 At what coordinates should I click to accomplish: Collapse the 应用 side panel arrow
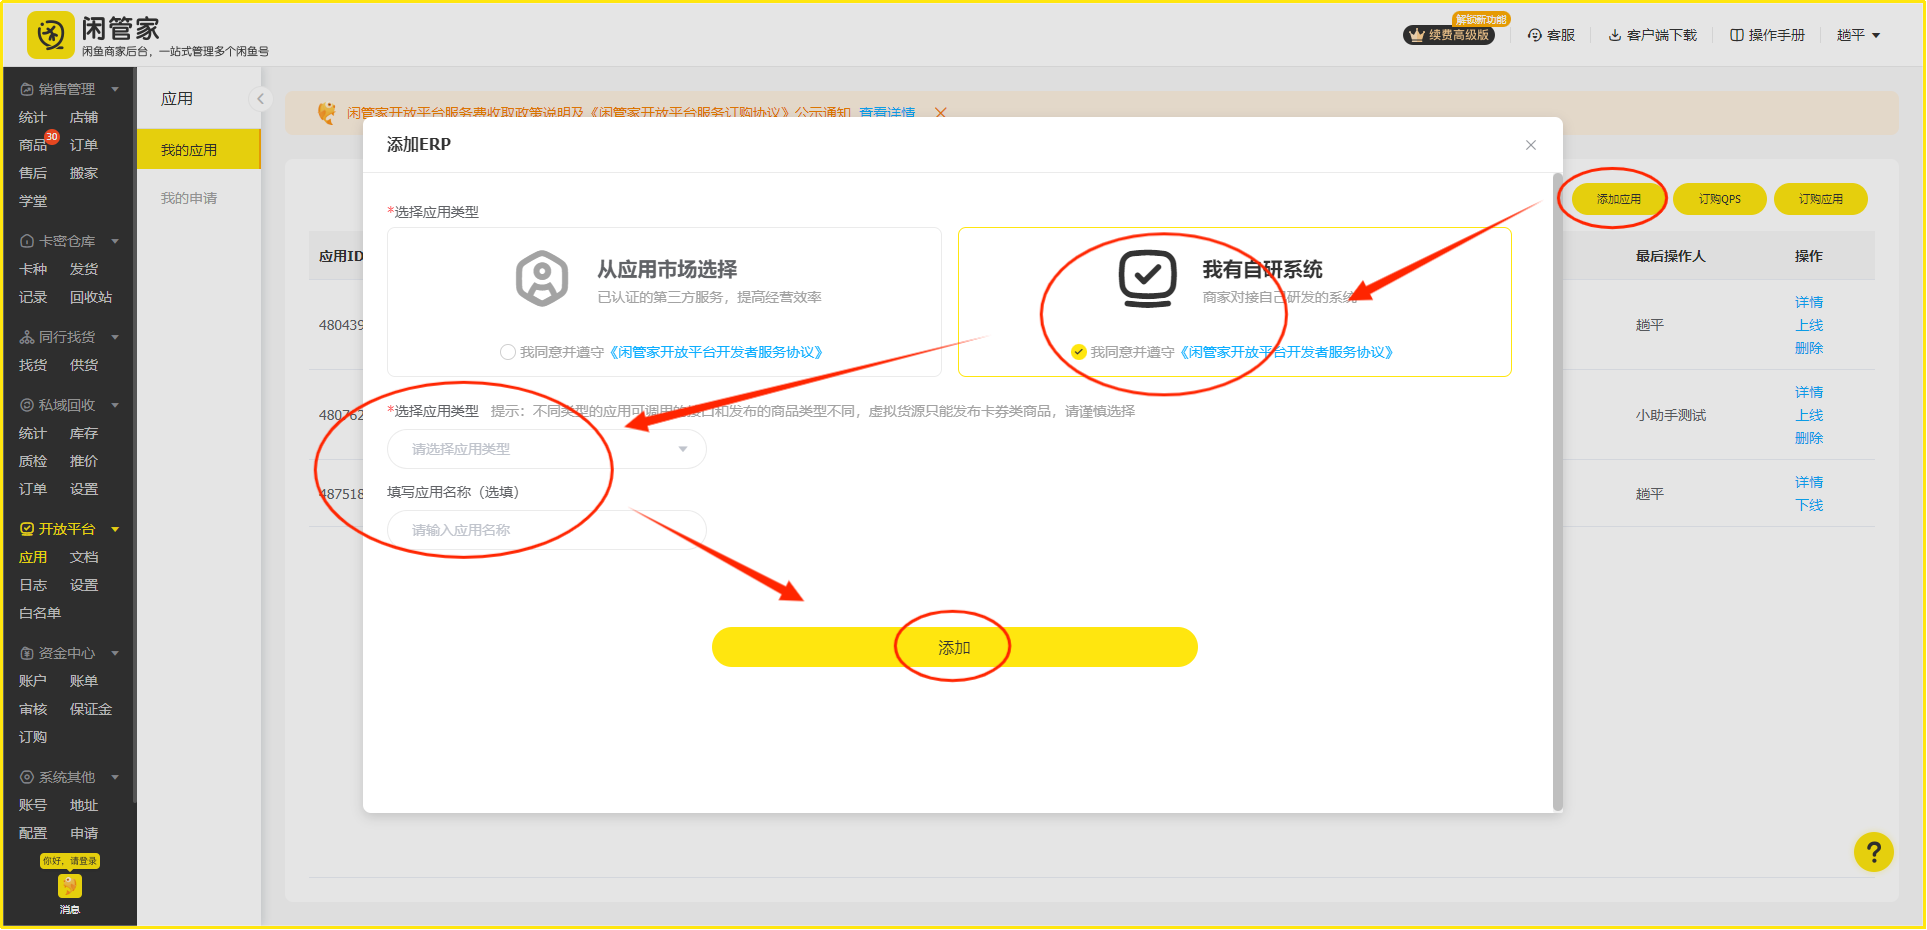(x=260, y=99)
